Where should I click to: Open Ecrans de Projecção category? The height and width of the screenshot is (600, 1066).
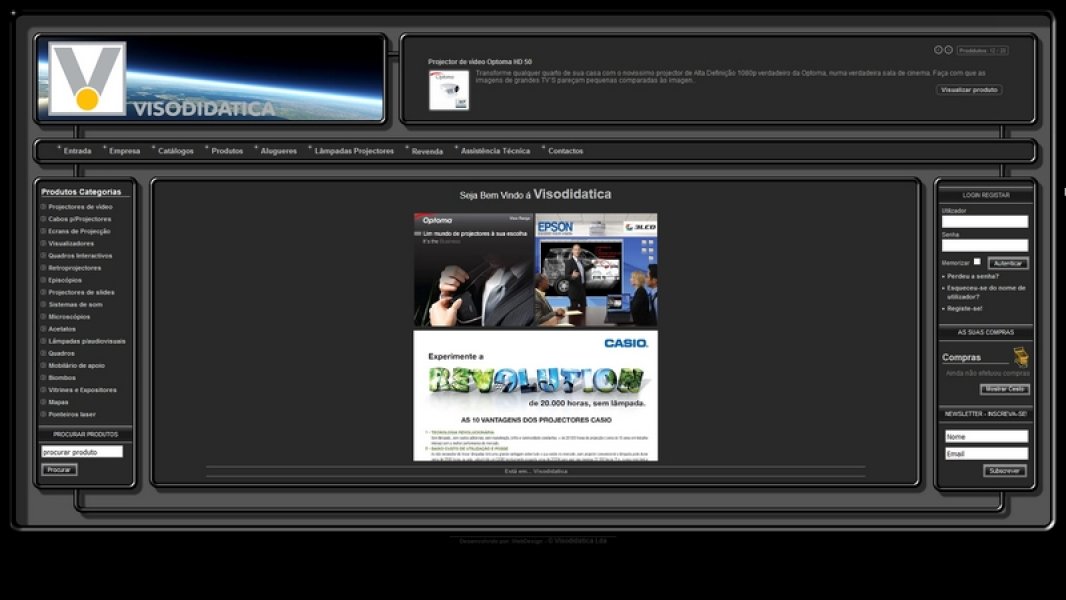(79, 231)
